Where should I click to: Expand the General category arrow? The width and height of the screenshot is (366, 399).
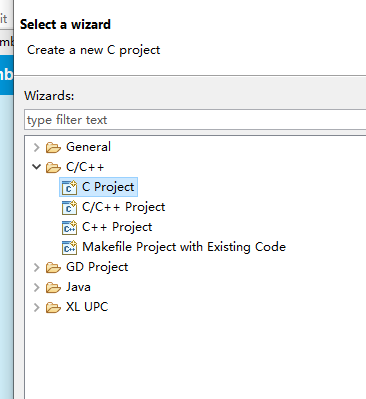point(37,147)
